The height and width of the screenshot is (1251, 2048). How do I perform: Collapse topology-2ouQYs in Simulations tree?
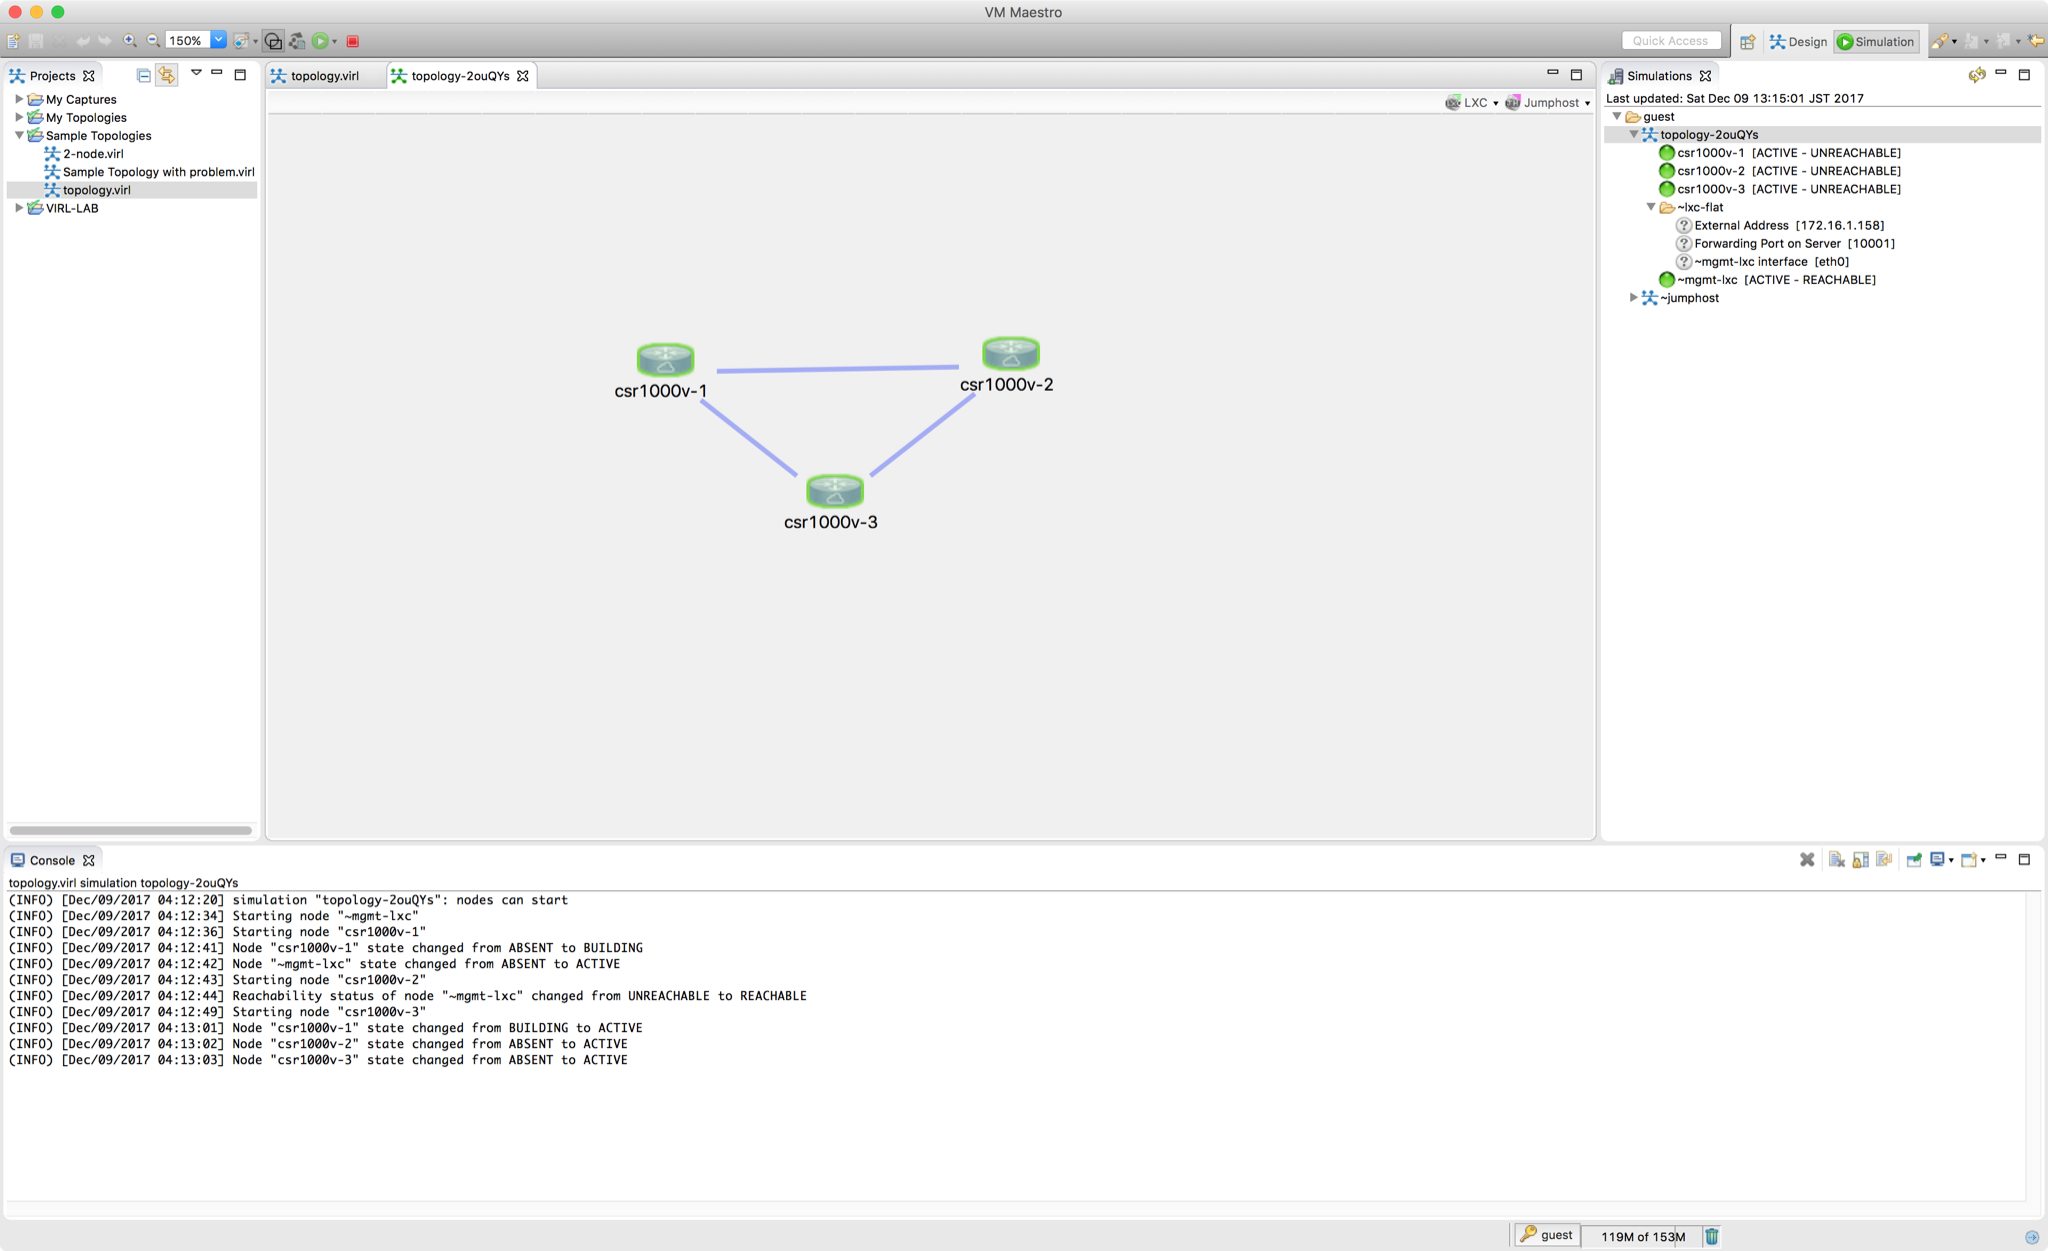(x=1634, y=135)
